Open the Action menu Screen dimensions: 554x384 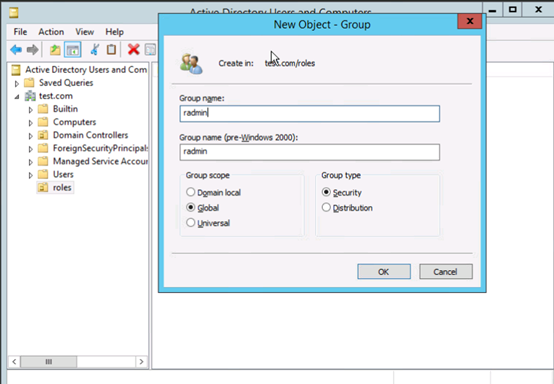click(51, 32)
